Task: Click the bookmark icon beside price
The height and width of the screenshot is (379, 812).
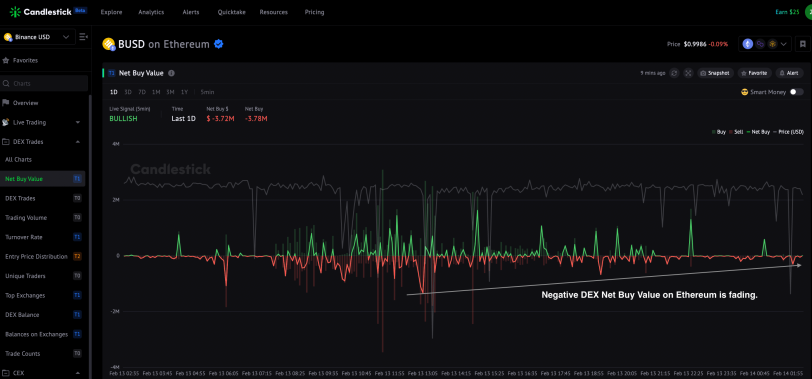Action: click(x=802, y=44)
